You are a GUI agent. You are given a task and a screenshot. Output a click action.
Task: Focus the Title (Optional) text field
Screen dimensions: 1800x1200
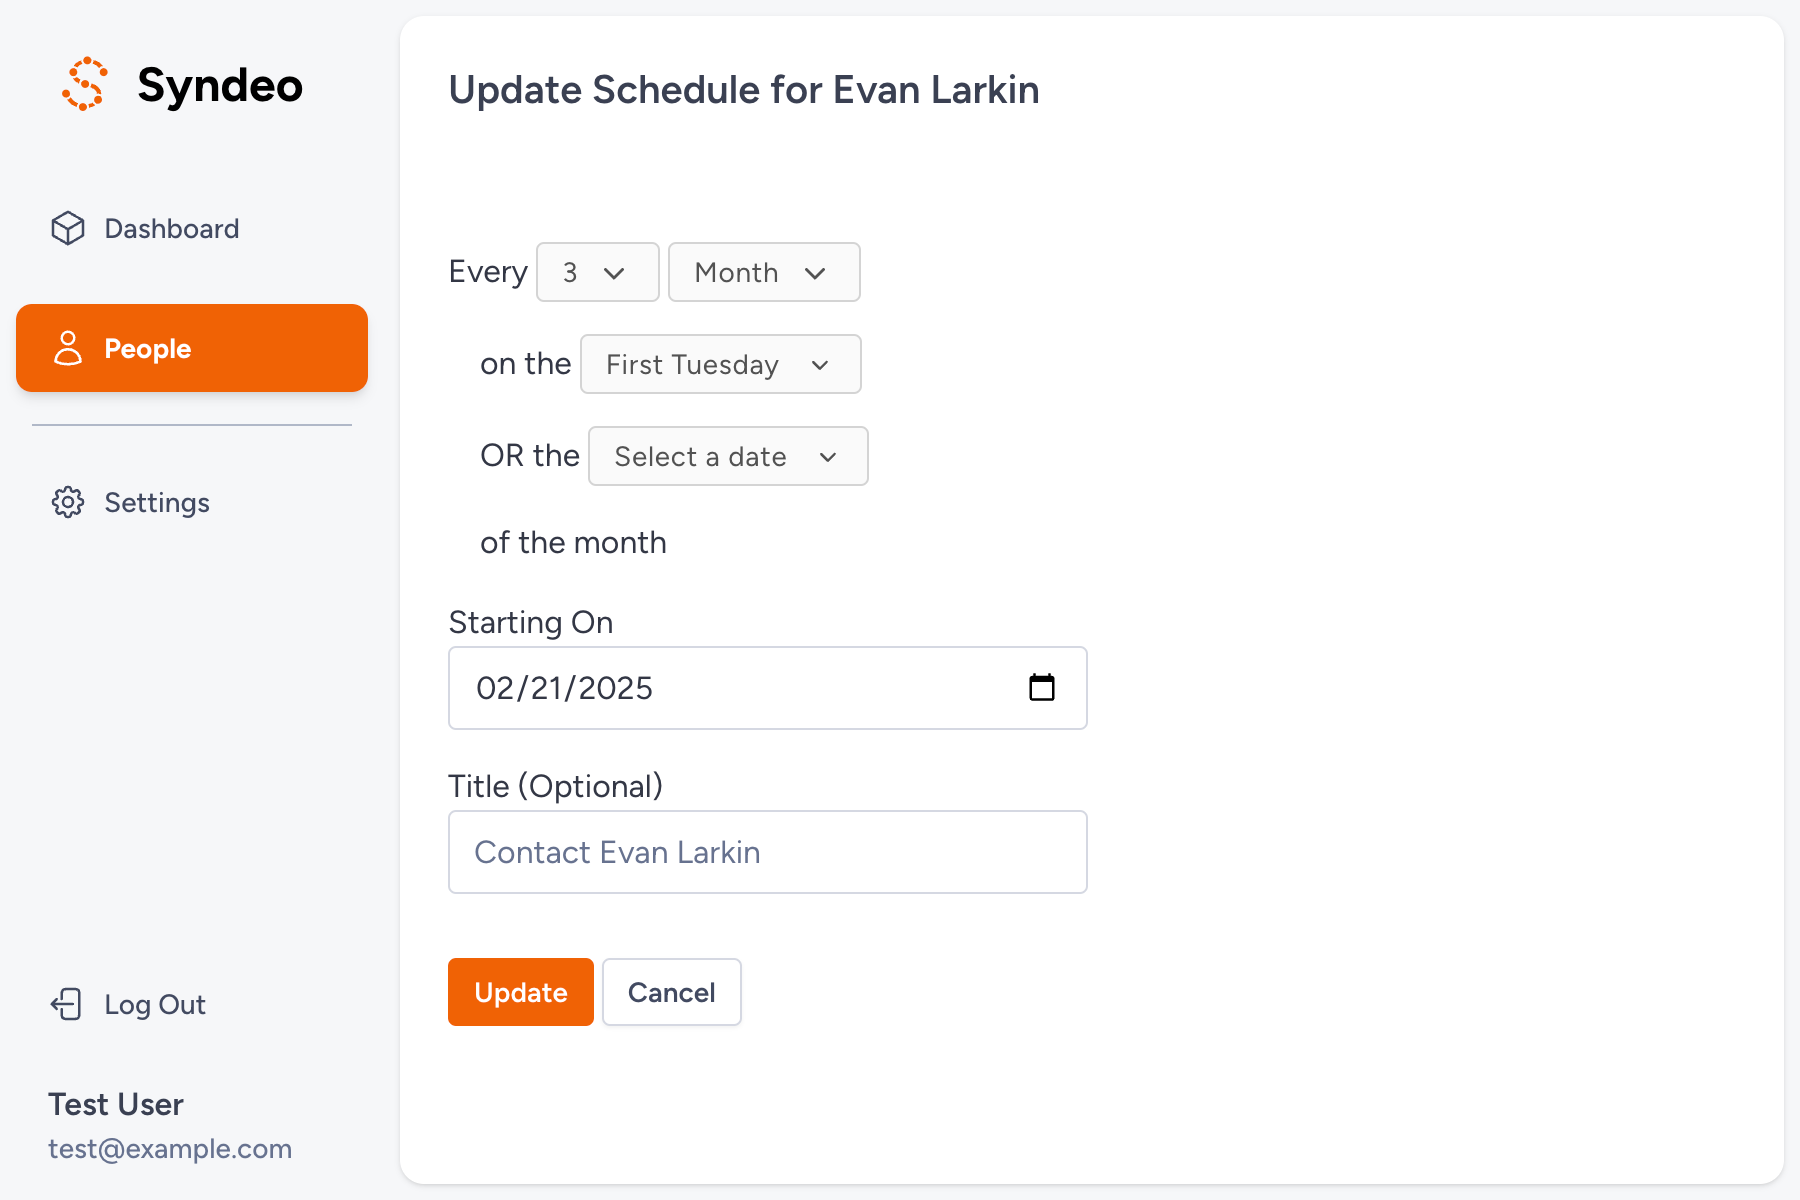click(767, 852)
